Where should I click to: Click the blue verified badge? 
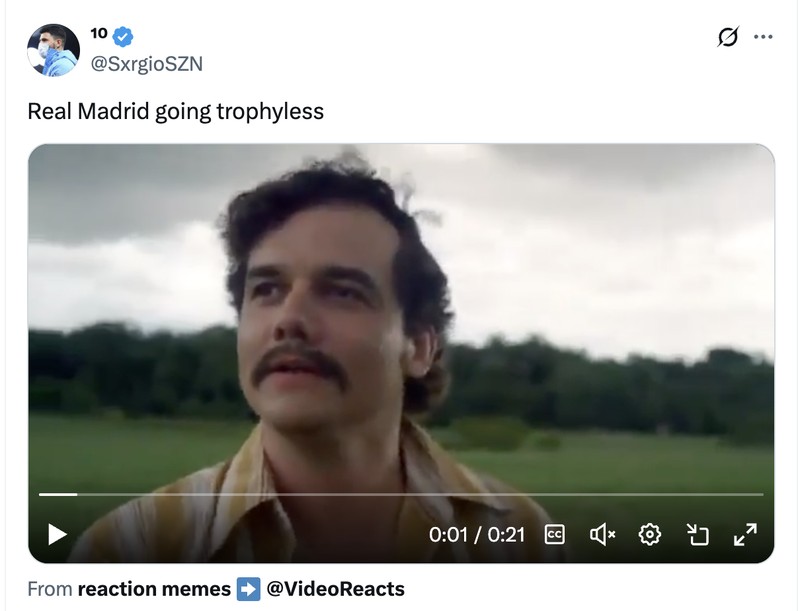122,37
